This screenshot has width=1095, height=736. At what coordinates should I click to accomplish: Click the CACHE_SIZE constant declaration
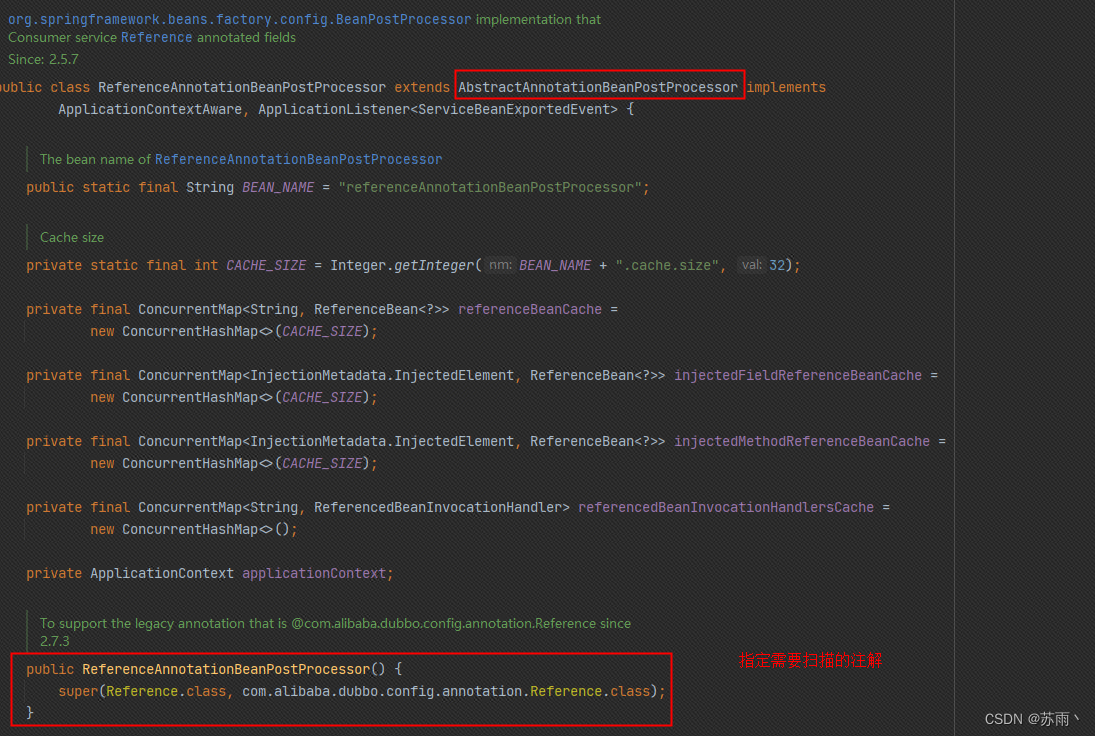(266, 266)
